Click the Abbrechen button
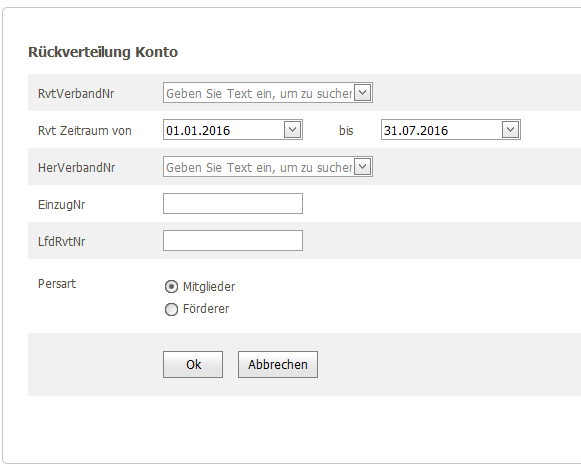Image resolution: width=581 pixels, height=475 pixels. 278,365
